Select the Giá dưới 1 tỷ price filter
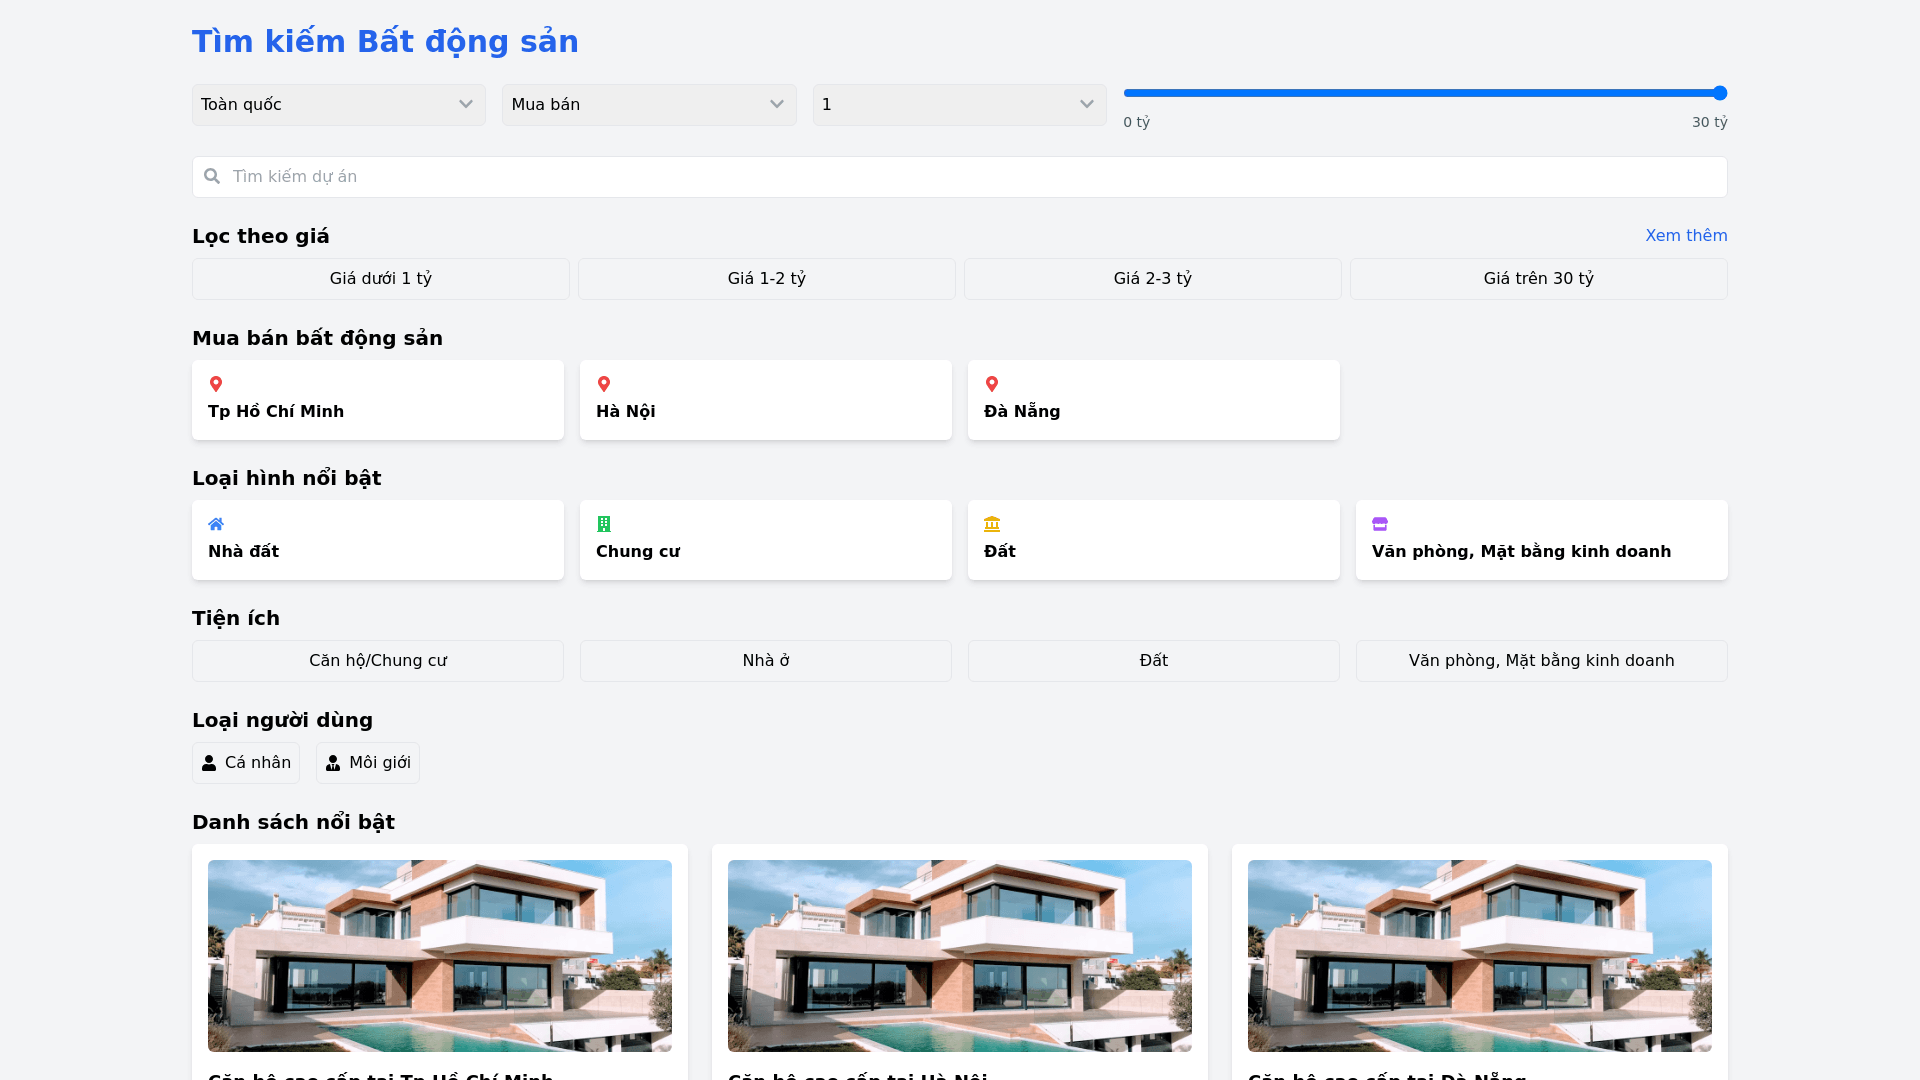This screenshot has height=1080, width=1920. (381, 279)
